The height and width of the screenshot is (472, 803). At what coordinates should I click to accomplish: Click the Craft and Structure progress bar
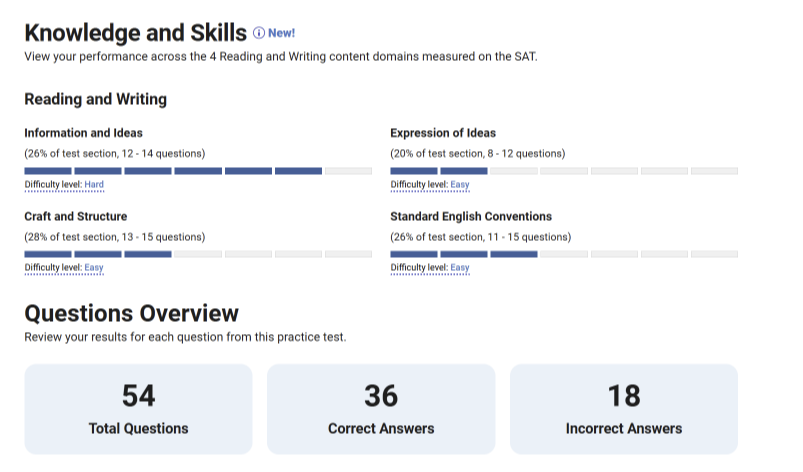click(198, 254)
